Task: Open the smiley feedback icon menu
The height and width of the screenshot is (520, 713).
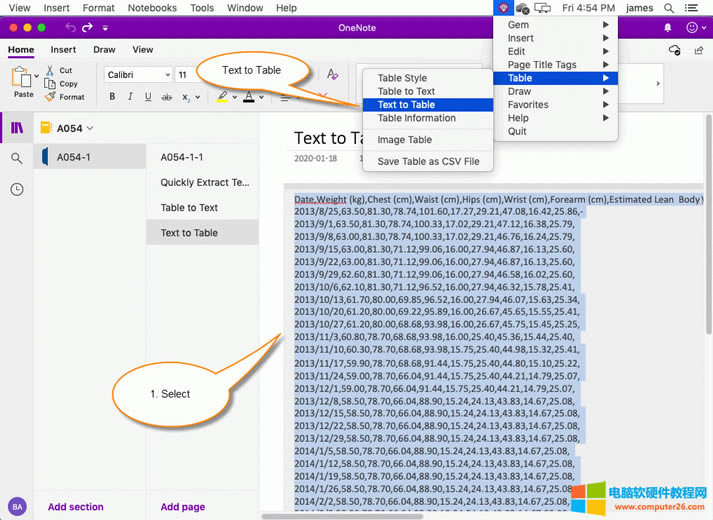Action: click(696, 28)
